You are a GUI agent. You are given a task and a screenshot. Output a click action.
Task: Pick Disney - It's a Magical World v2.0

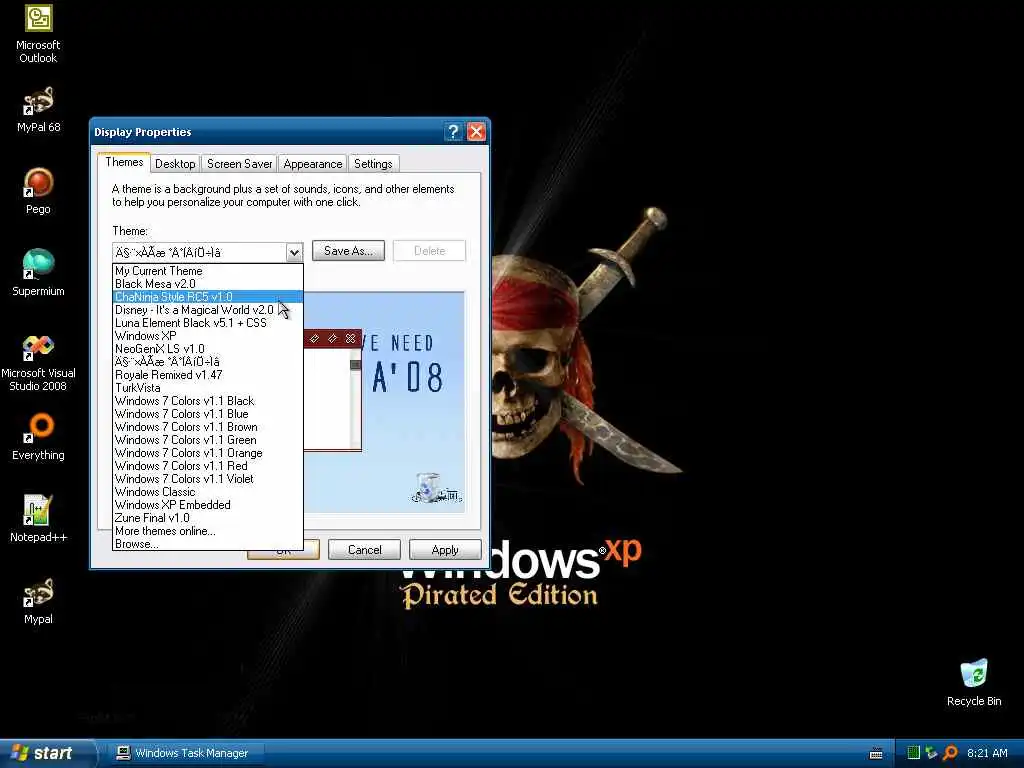coord(208,310)
